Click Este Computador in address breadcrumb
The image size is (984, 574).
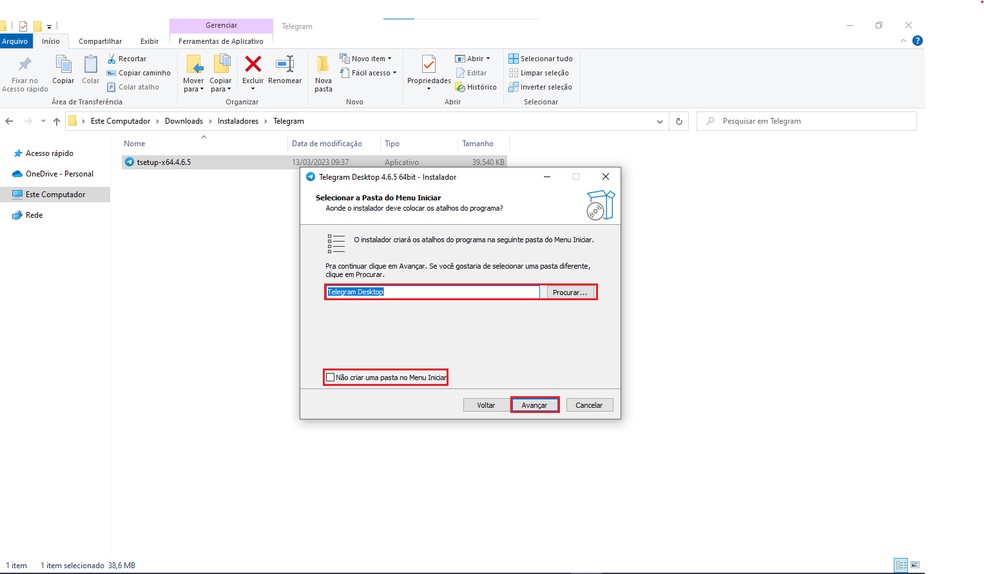120,121
